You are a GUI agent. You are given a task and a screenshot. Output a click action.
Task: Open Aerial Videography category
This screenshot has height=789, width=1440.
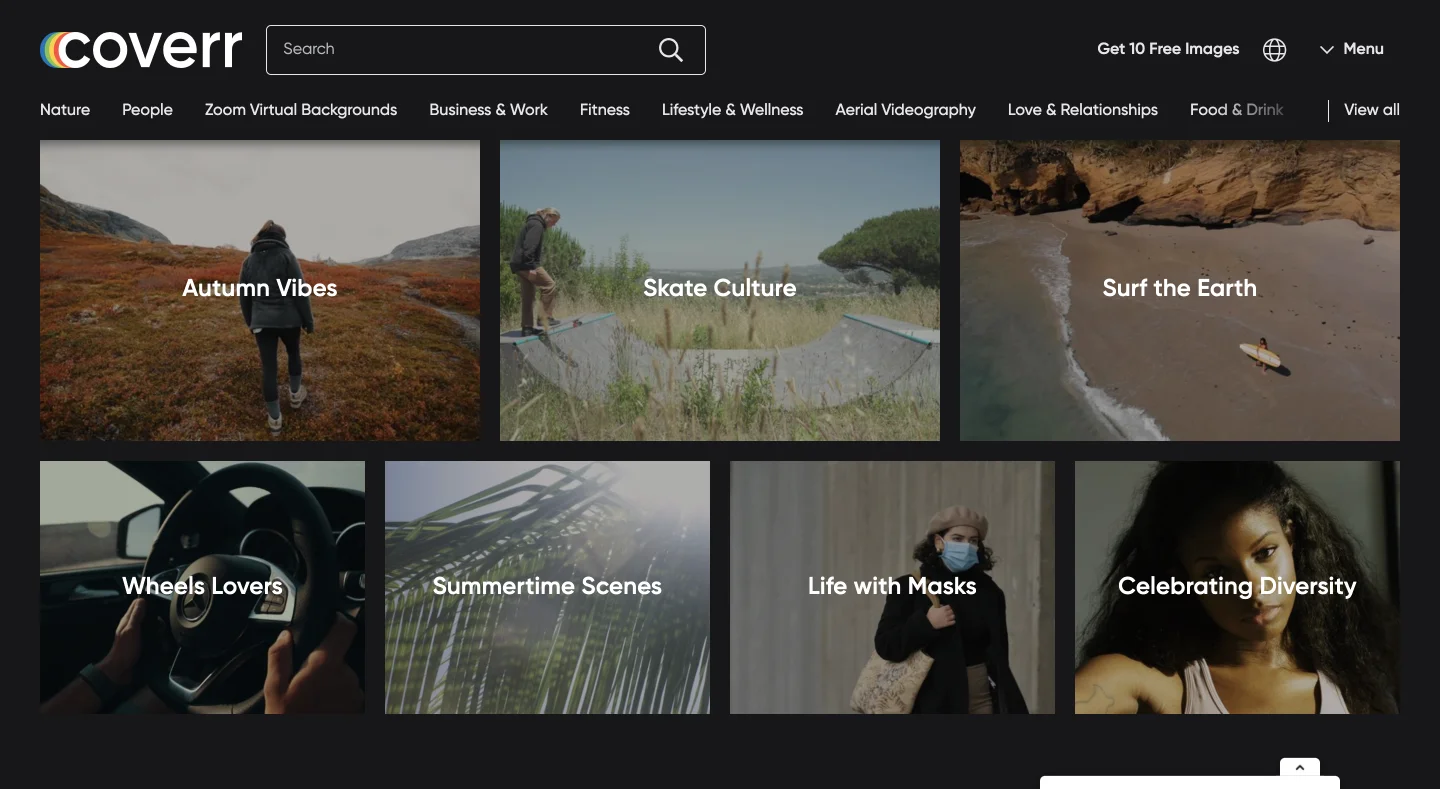pyautogui.click(x=905, y=110)
